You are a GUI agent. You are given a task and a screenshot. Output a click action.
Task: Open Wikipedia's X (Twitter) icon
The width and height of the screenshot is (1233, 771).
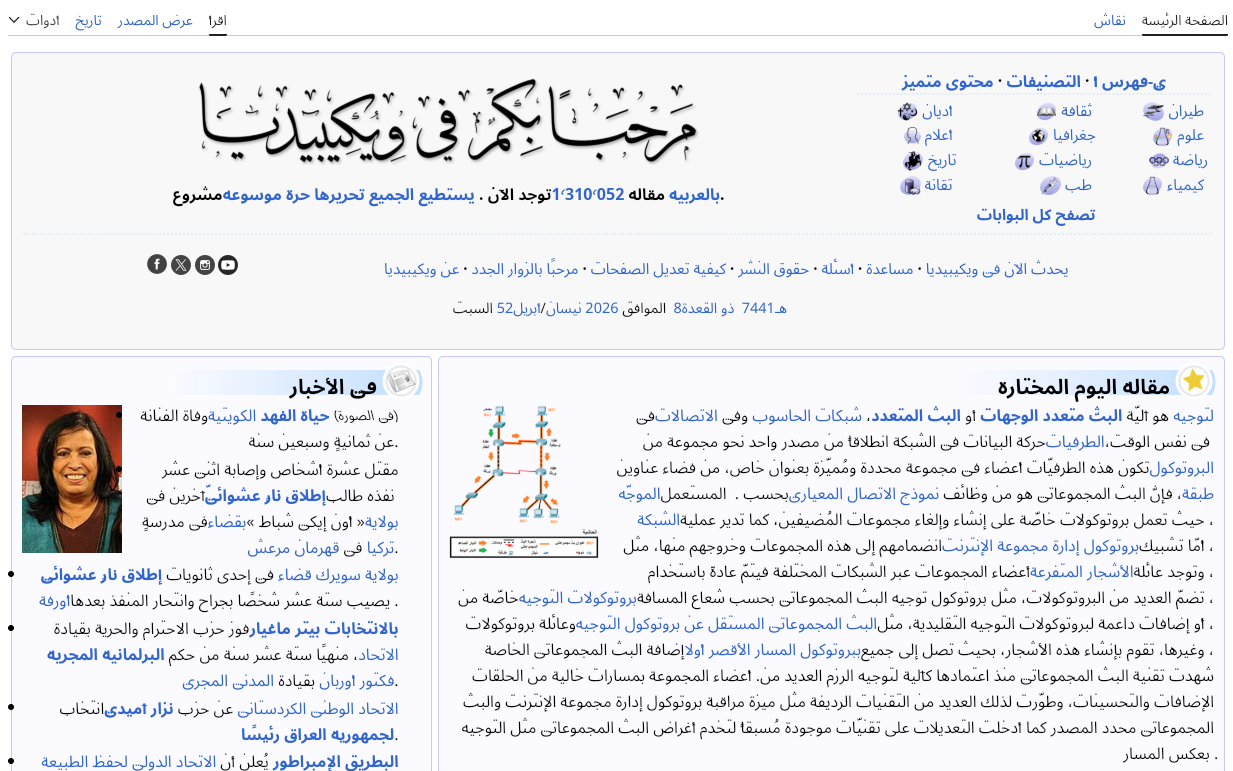click(x=181, y=264)
